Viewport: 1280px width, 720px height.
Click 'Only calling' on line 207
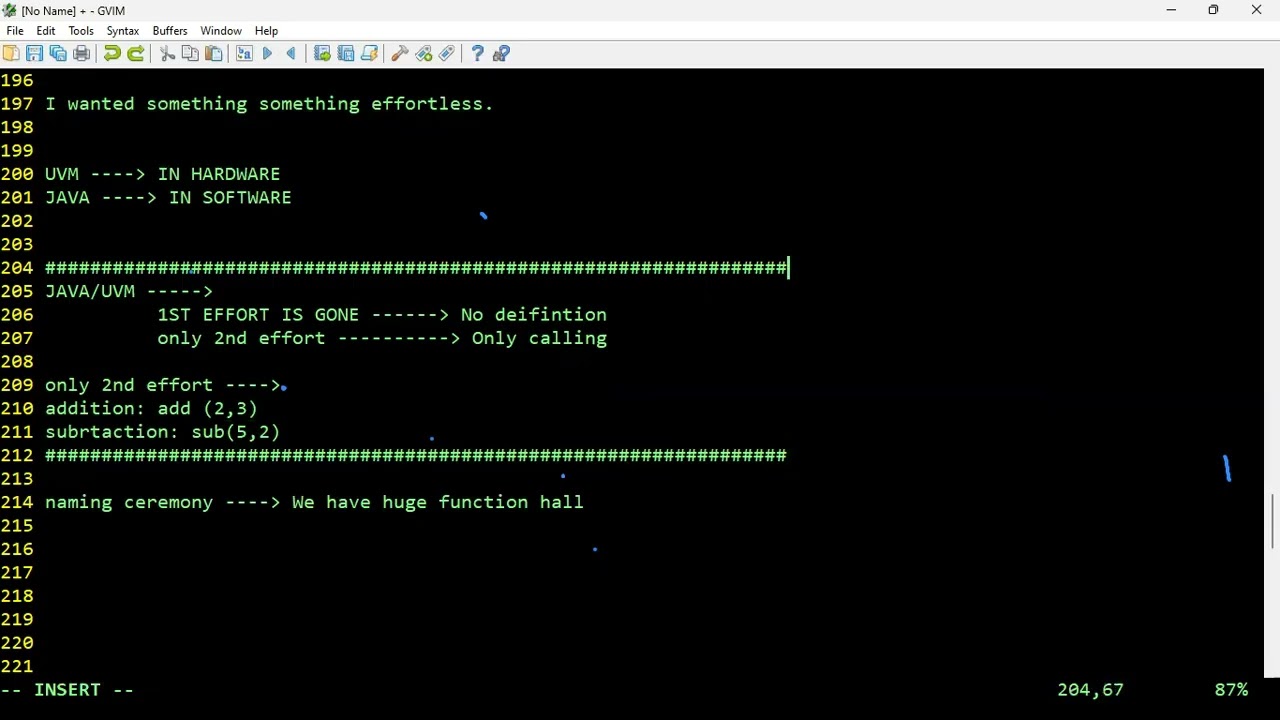click(x=539, y=338)
